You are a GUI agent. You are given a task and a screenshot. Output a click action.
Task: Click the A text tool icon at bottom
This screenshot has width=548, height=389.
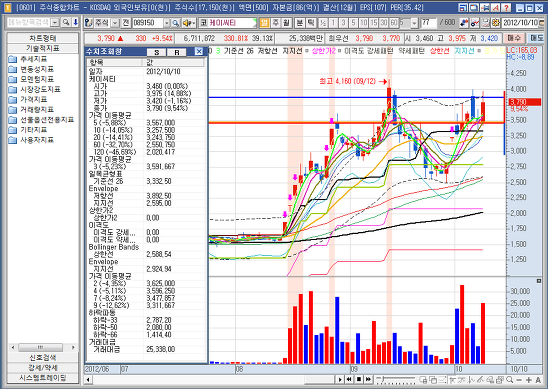point(538,380)
